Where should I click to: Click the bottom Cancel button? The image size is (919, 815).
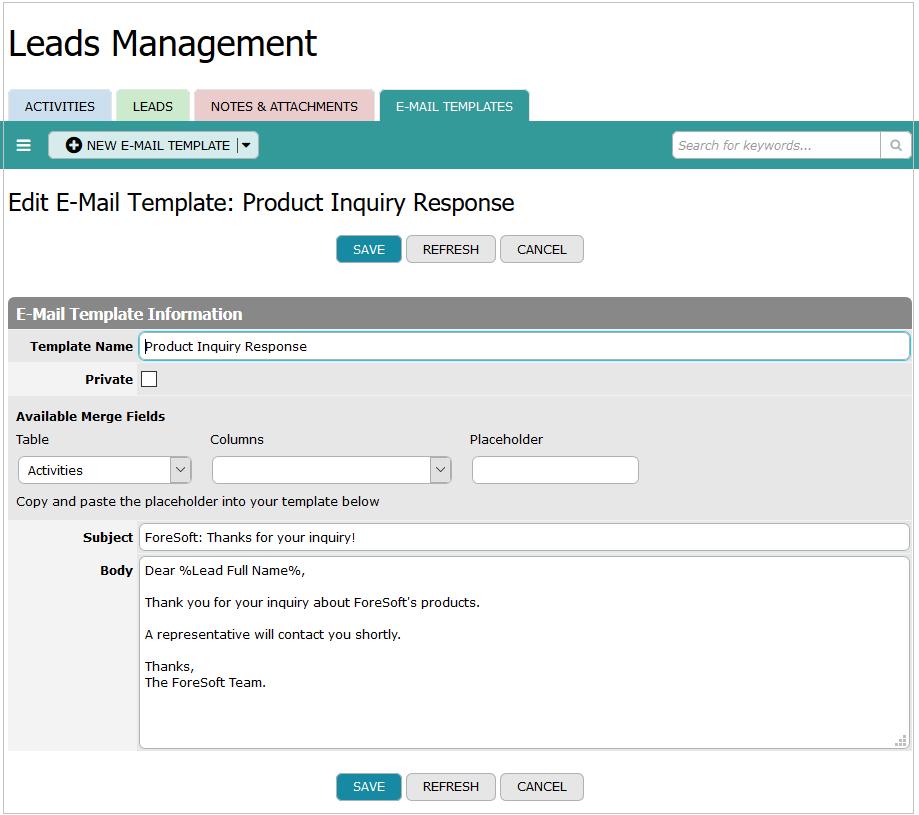(542, 786)
